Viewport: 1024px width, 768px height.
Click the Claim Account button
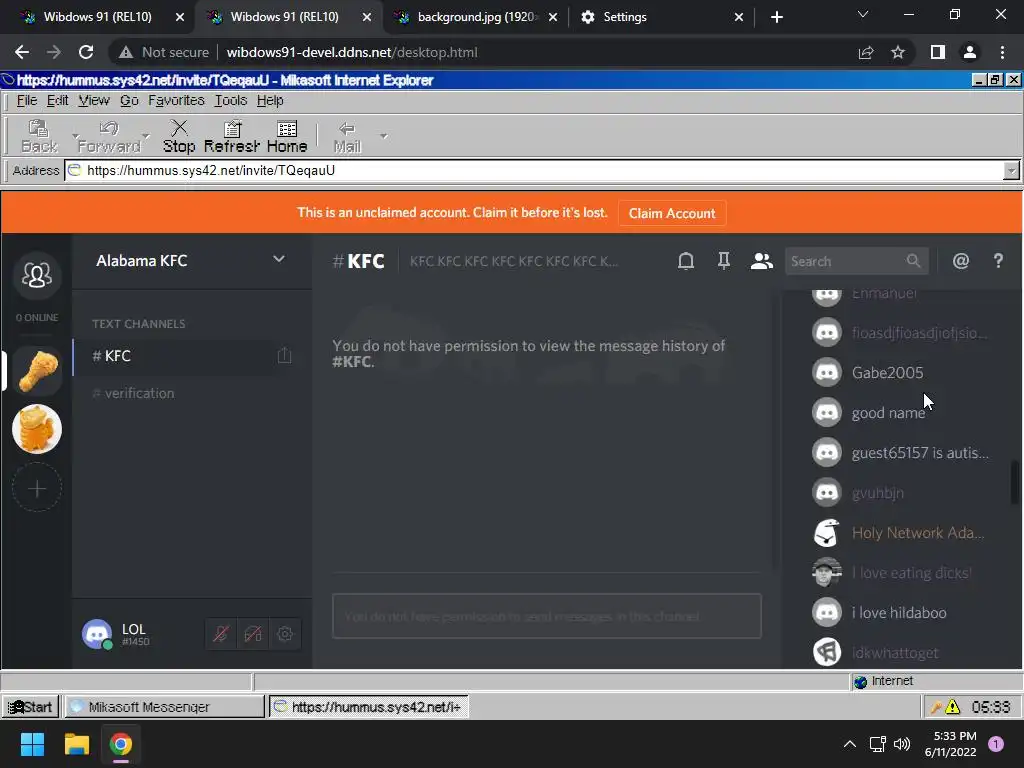[672, 214]
